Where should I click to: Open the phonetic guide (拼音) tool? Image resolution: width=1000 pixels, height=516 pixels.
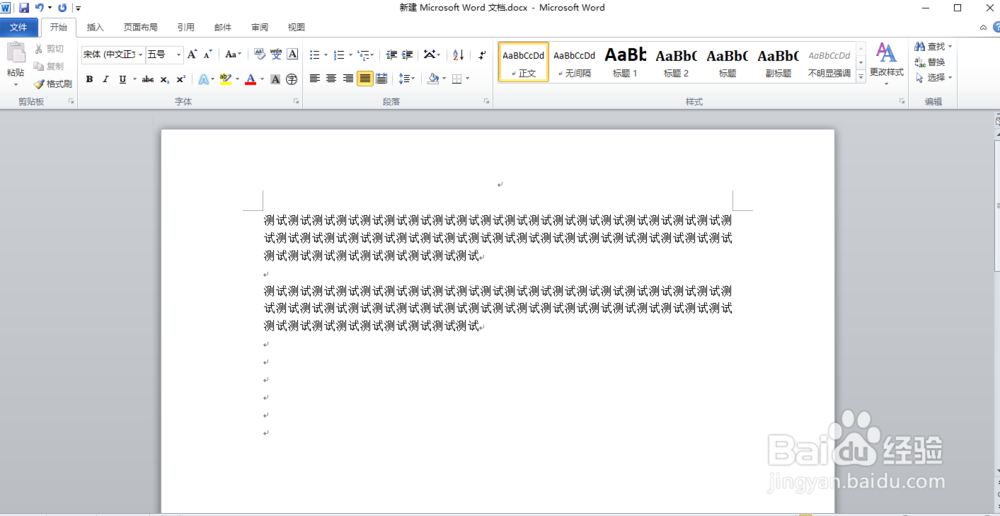tap(276, 55)
